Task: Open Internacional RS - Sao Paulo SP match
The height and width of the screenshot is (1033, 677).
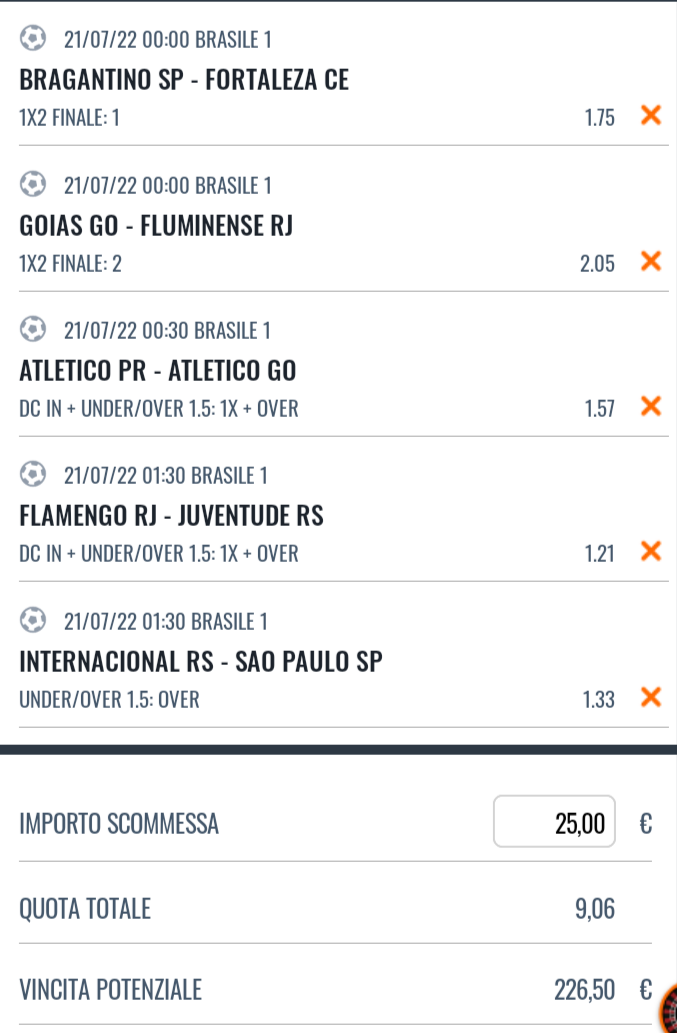Action: click(x=201, y=661)
